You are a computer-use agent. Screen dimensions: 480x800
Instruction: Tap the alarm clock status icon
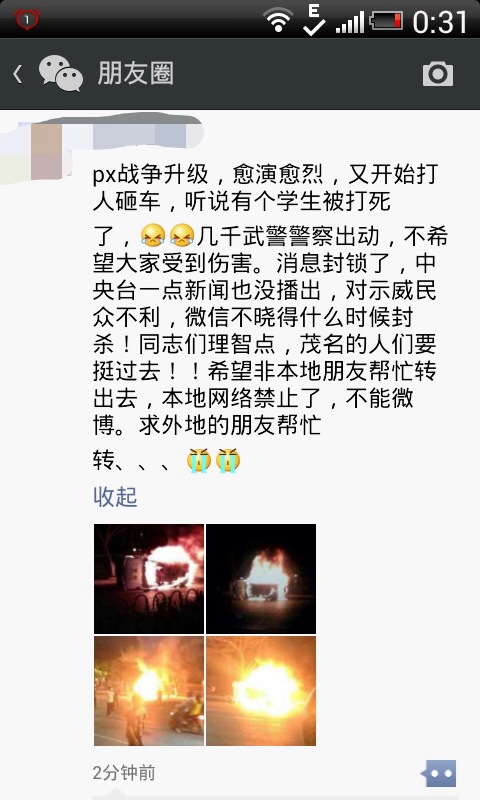[27, 19]
